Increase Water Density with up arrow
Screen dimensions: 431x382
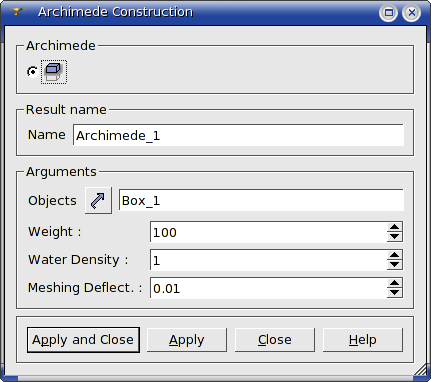coord(395,255)
